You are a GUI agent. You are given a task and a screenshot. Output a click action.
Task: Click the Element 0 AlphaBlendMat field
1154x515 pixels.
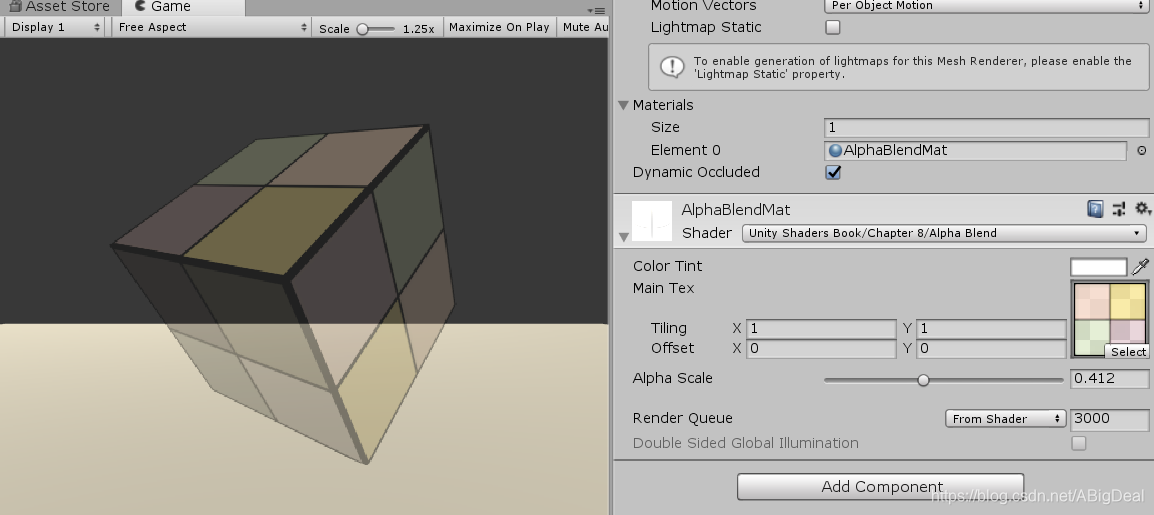(975, 151)
